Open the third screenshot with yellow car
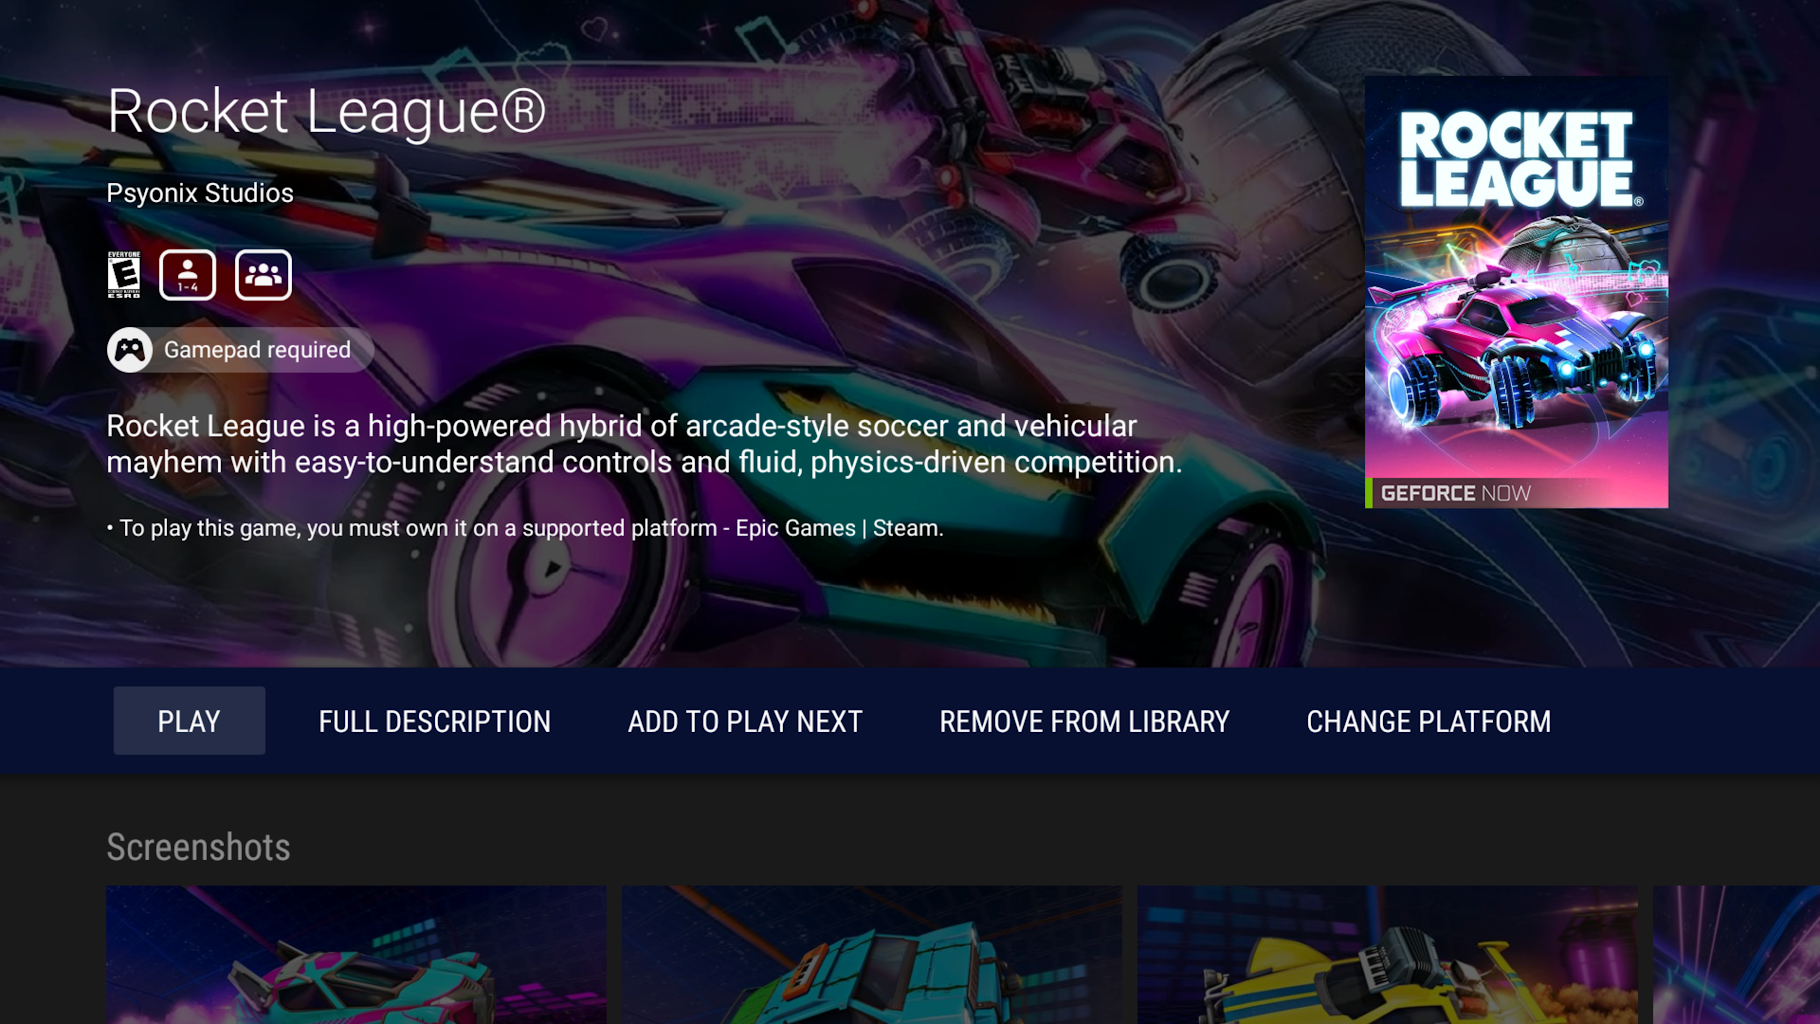 [1388, 954]
